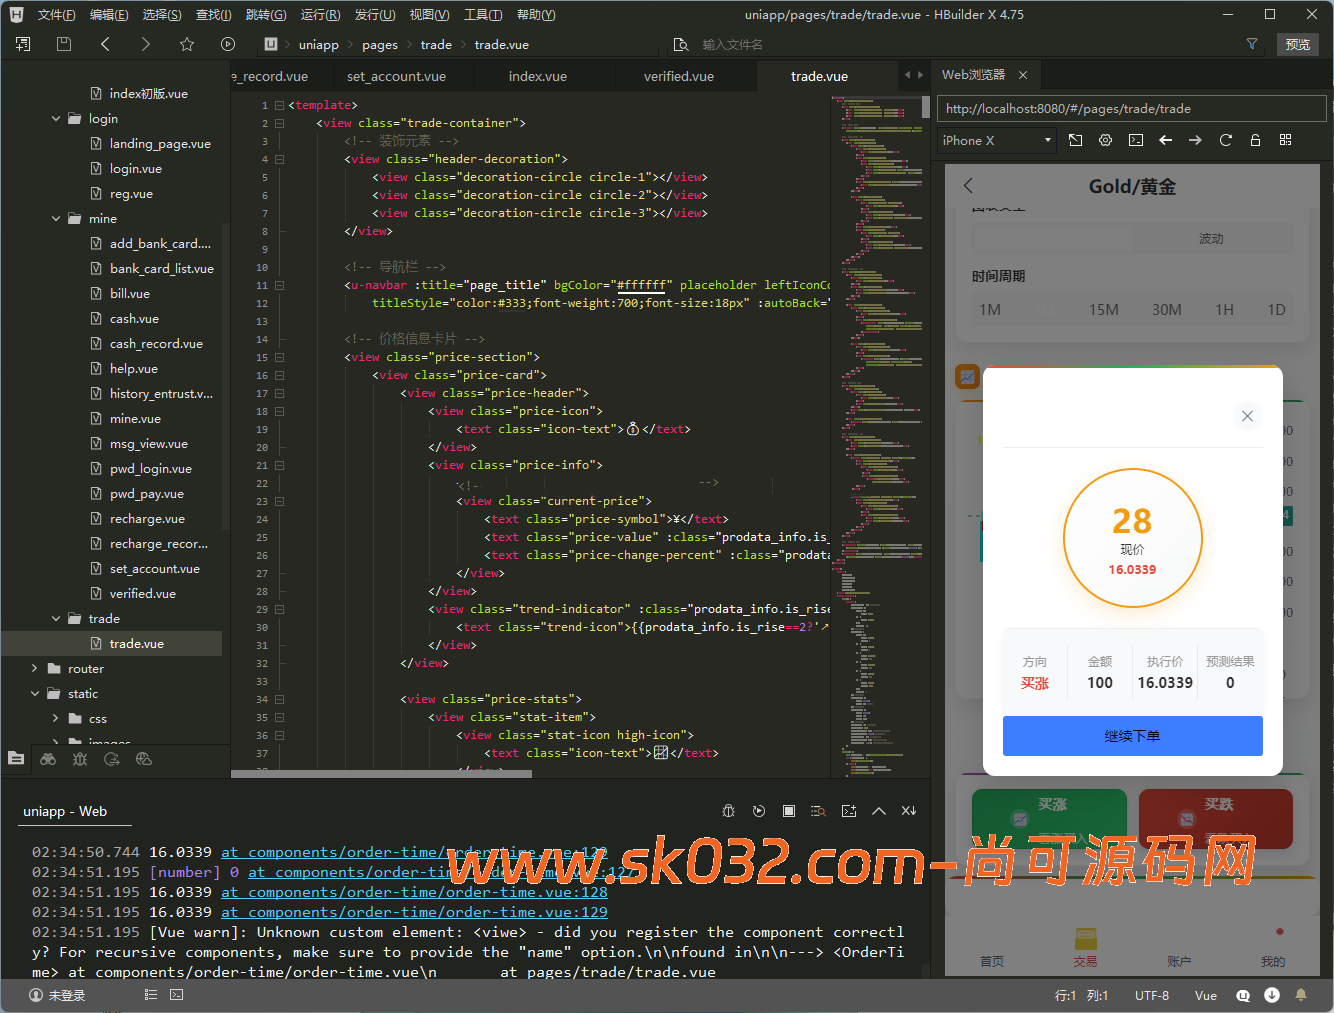Screen dimensions: 1334x1013
Task: Open the order-time.vue:128 console link
Action: [414, 892]
